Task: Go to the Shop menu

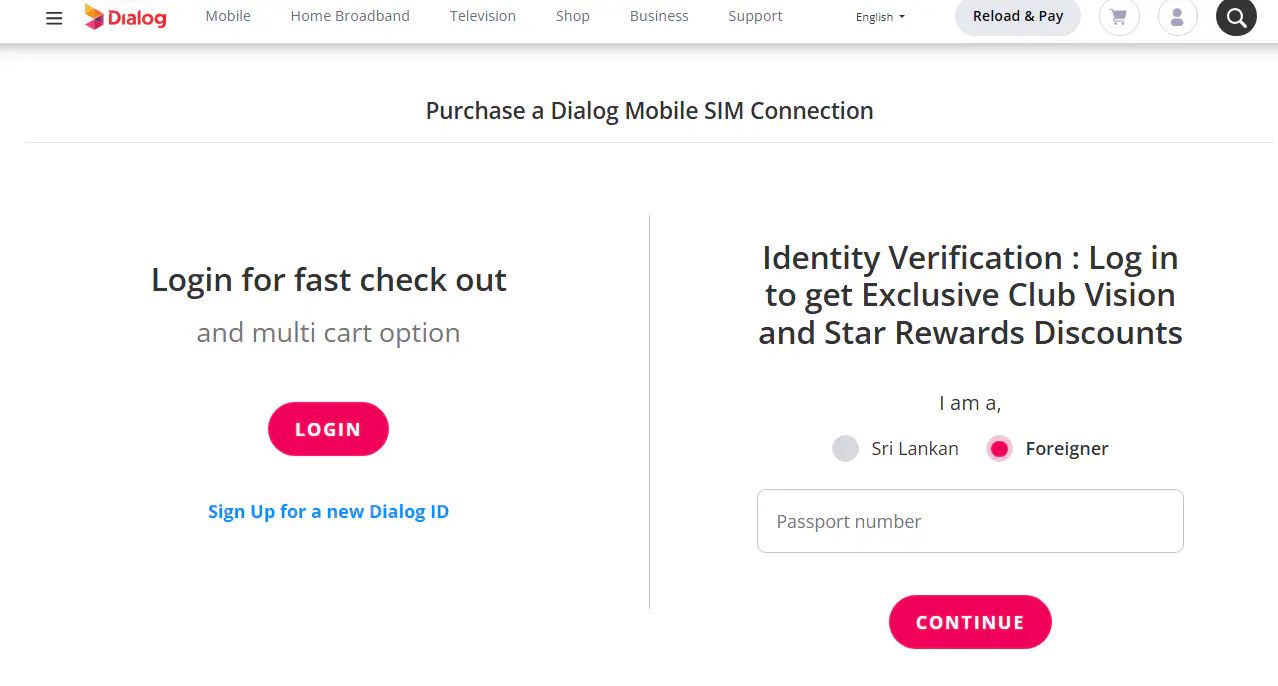Action: 573,16
